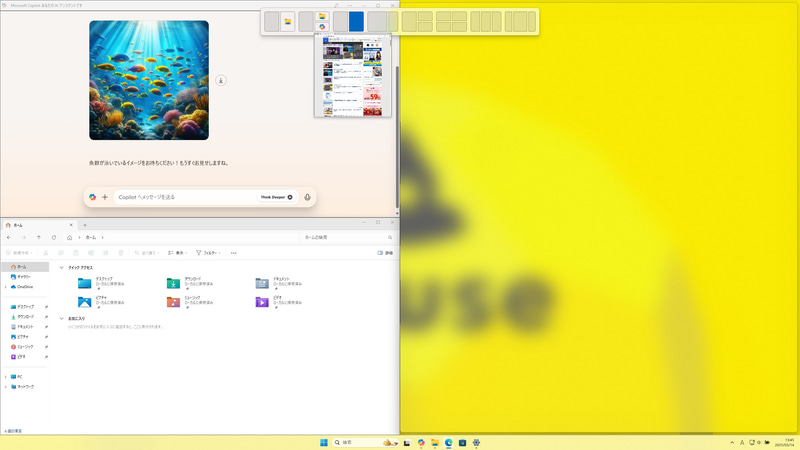Select the ピクチャ folder in Quick access
Image resolution: width=800 pixels, height=450 pixels.
click(x=102, y=302)
